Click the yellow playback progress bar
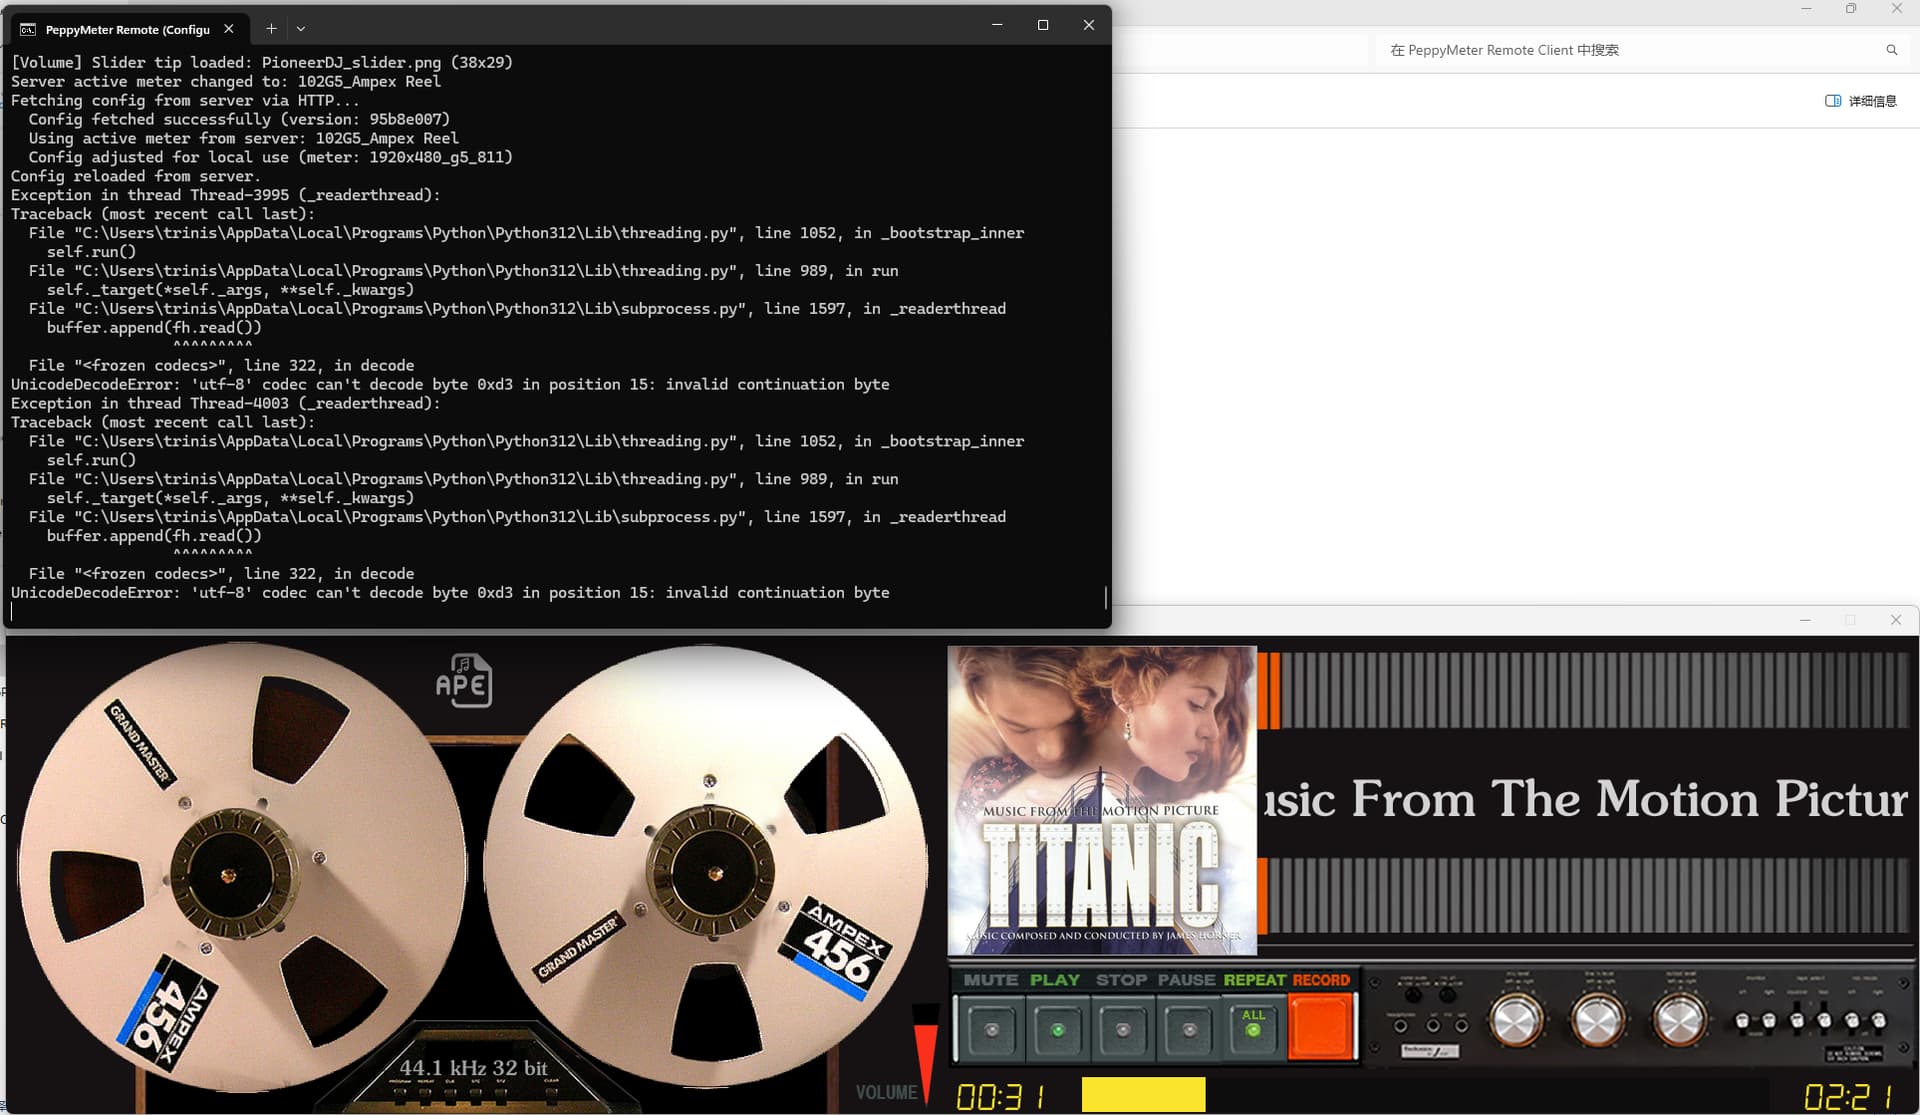 pos(1143,1094)
